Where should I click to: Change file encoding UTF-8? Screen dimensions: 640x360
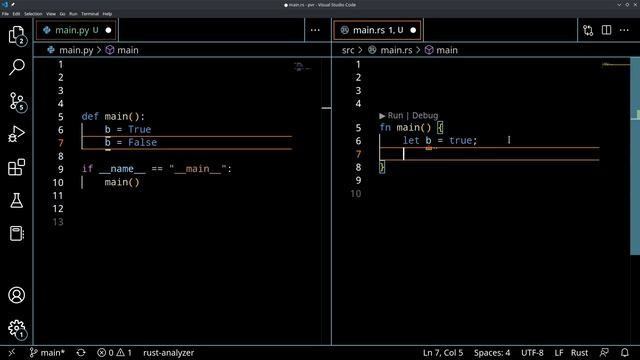[532, 353]
